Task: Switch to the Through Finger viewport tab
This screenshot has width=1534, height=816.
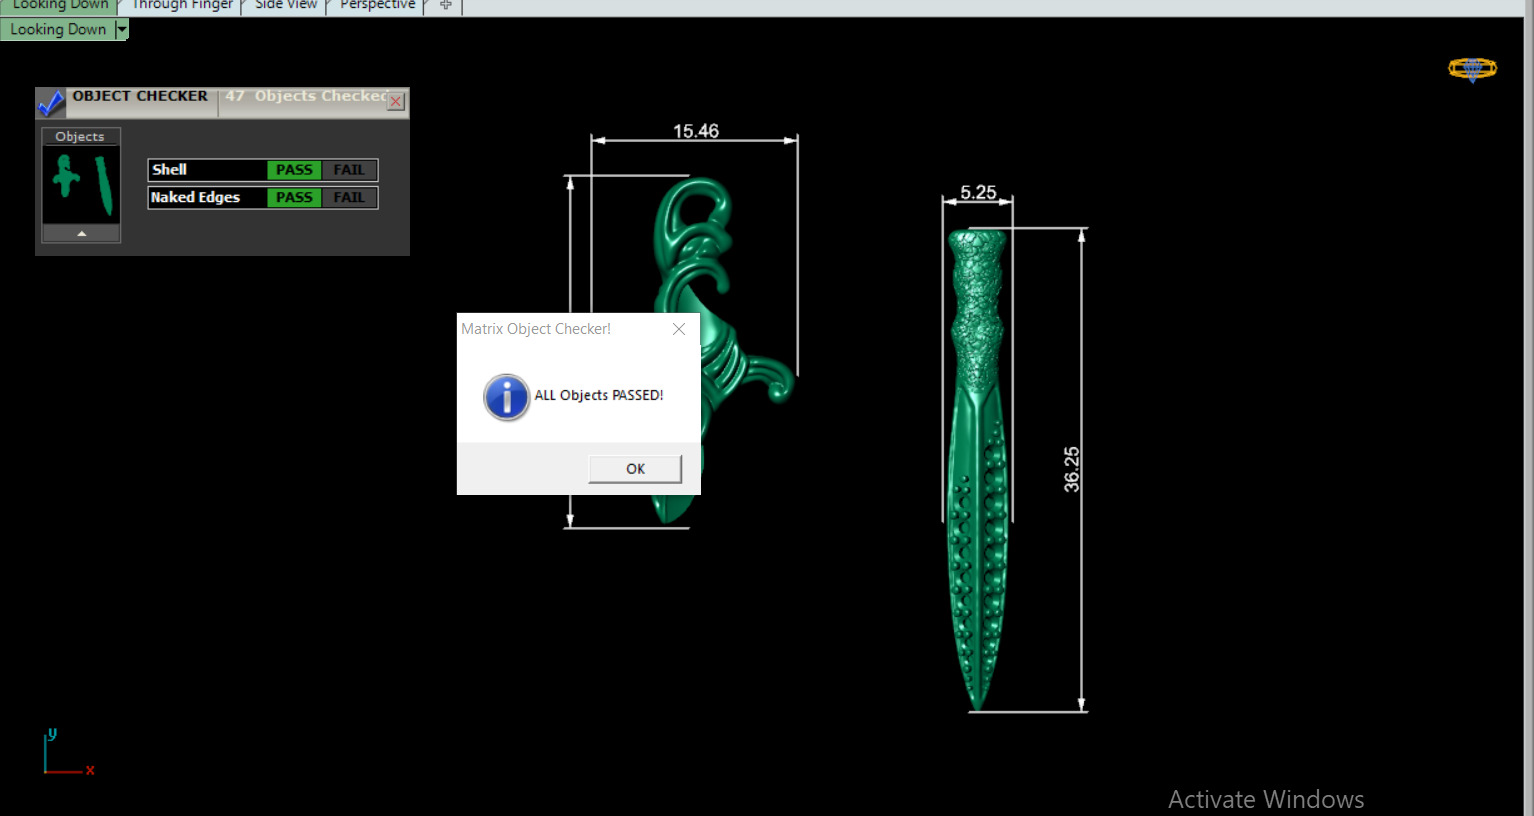Action: click(182, 5)
